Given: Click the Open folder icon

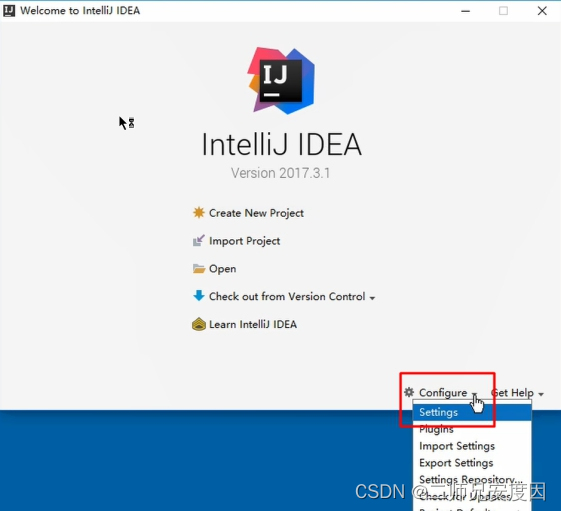Looking at the screenshot, I should click(199, 268).
